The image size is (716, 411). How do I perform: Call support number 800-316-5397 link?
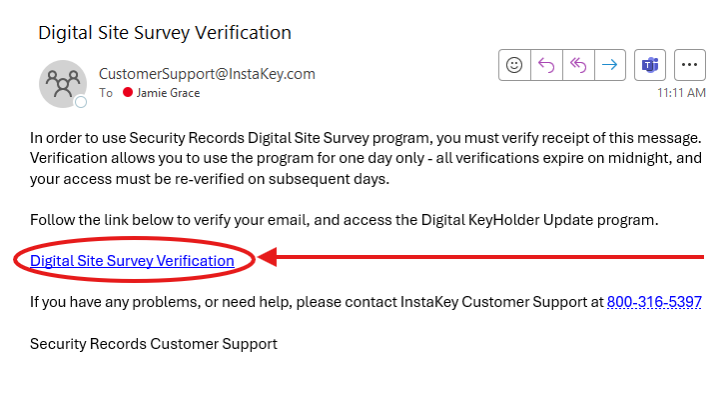pos(654,302)
